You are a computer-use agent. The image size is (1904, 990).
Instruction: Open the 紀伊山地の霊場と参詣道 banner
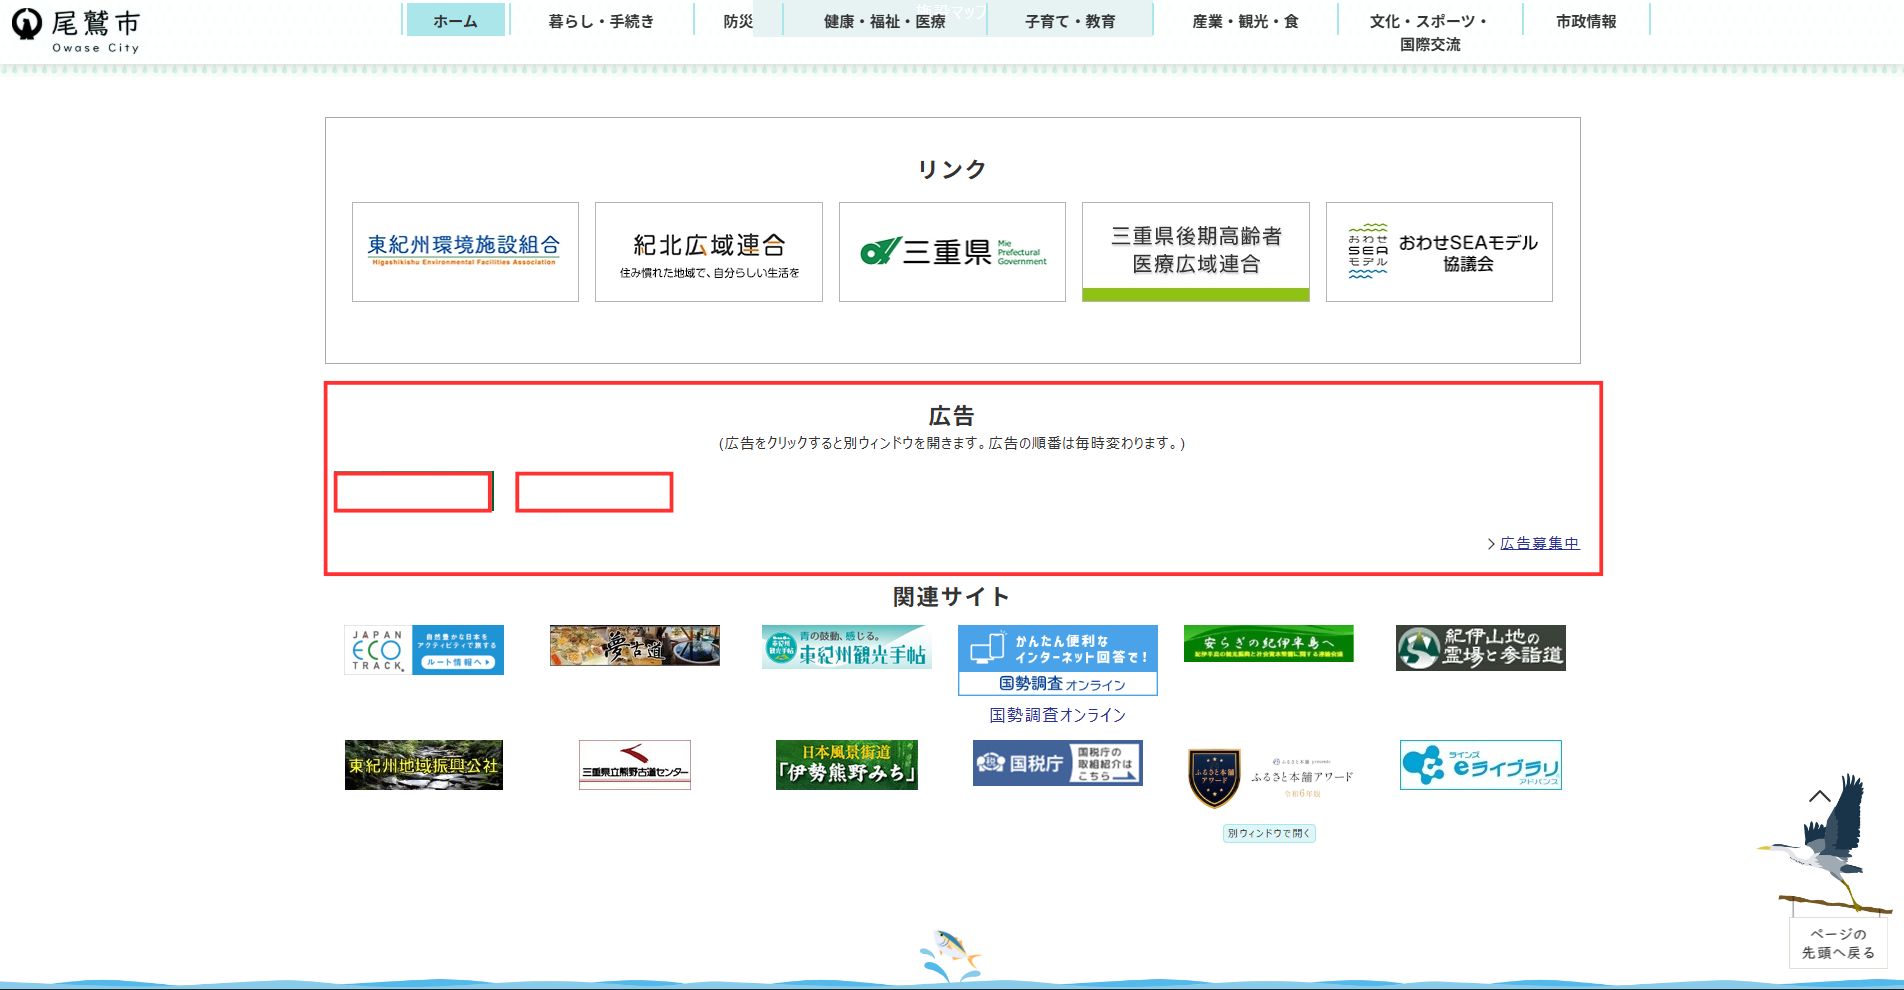[x=1481, y=648]
